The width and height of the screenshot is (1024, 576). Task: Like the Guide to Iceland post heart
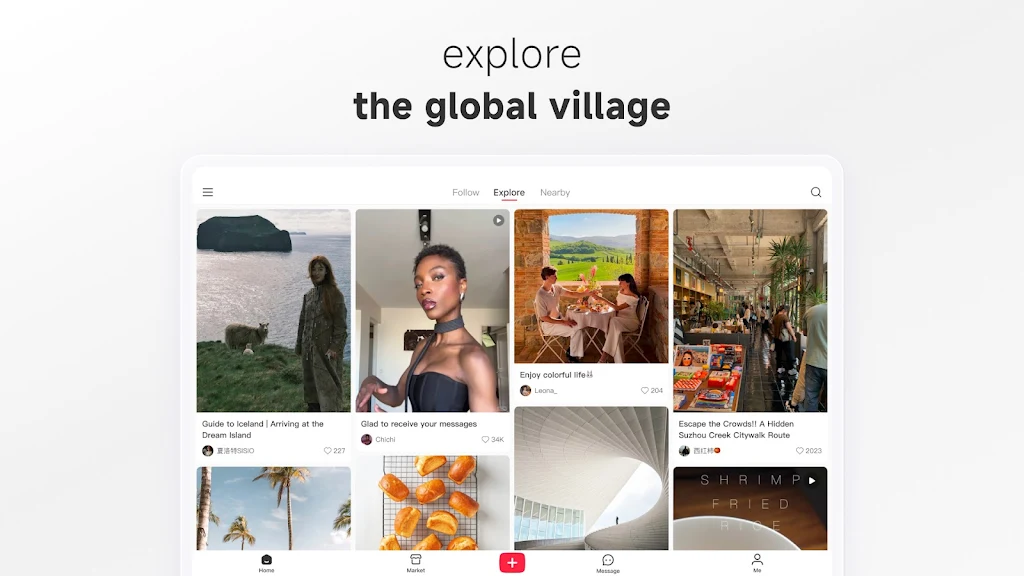click(328, 451)
